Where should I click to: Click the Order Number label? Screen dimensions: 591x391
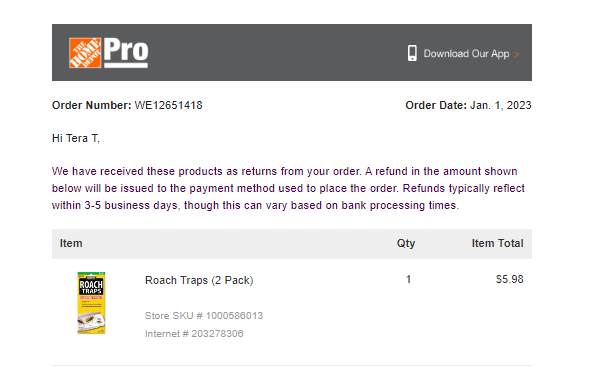click(92, 105)
